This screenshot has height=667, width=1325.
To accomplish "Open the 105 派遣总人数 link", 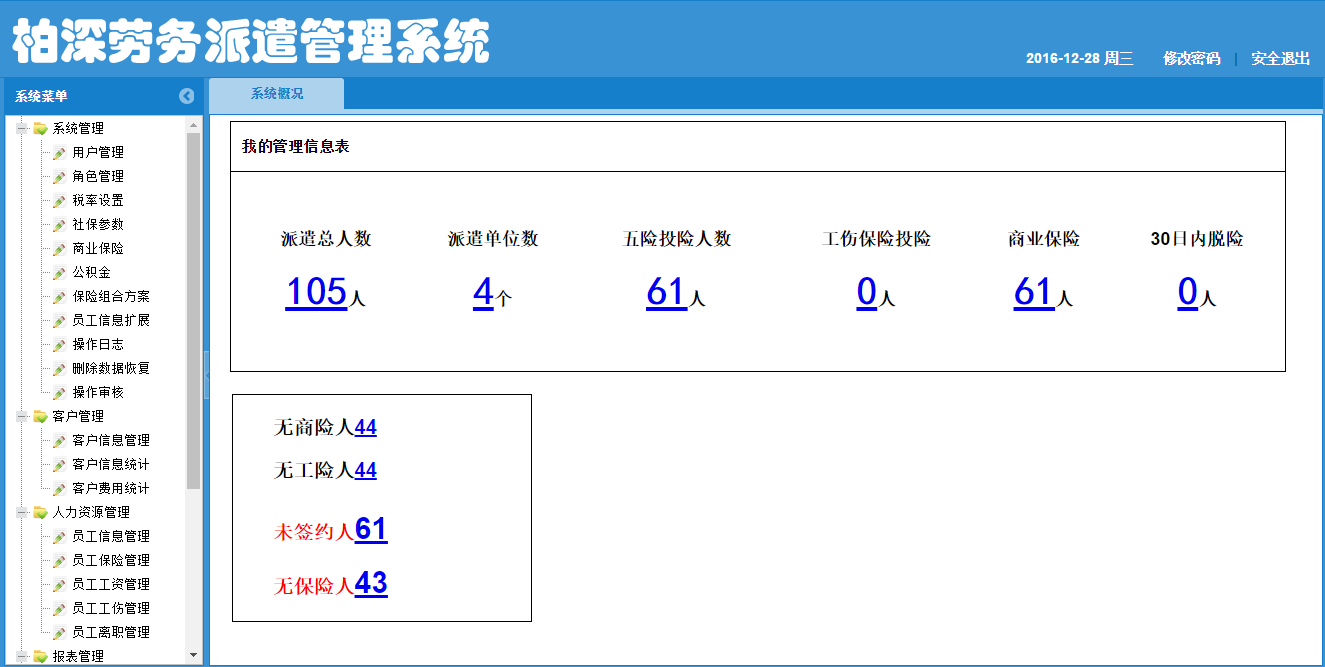I will coord(316,292).
